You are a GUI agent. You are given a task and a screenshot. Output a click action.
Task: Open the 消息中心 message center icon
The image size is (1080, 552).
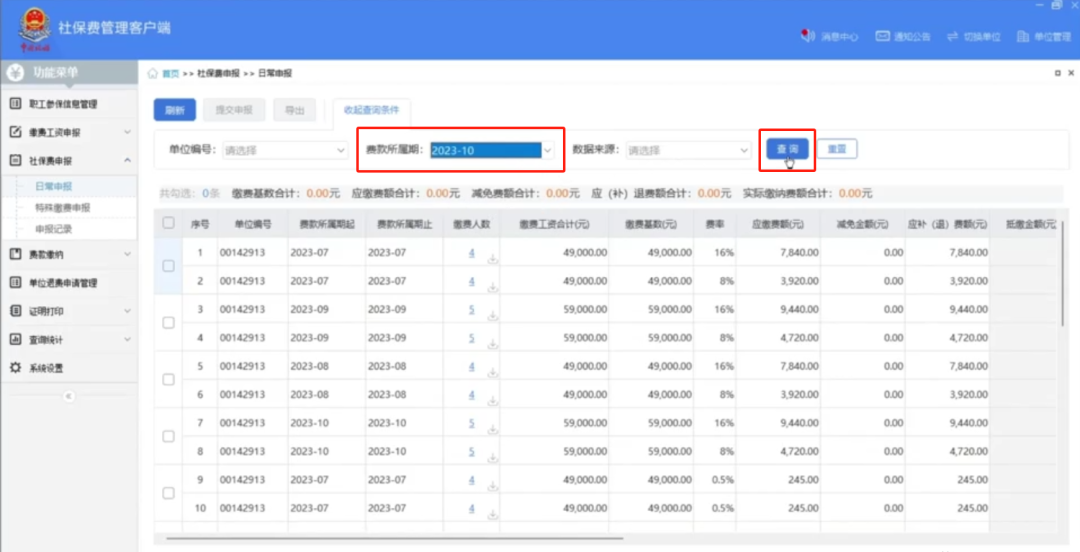(x=807, y=37)
